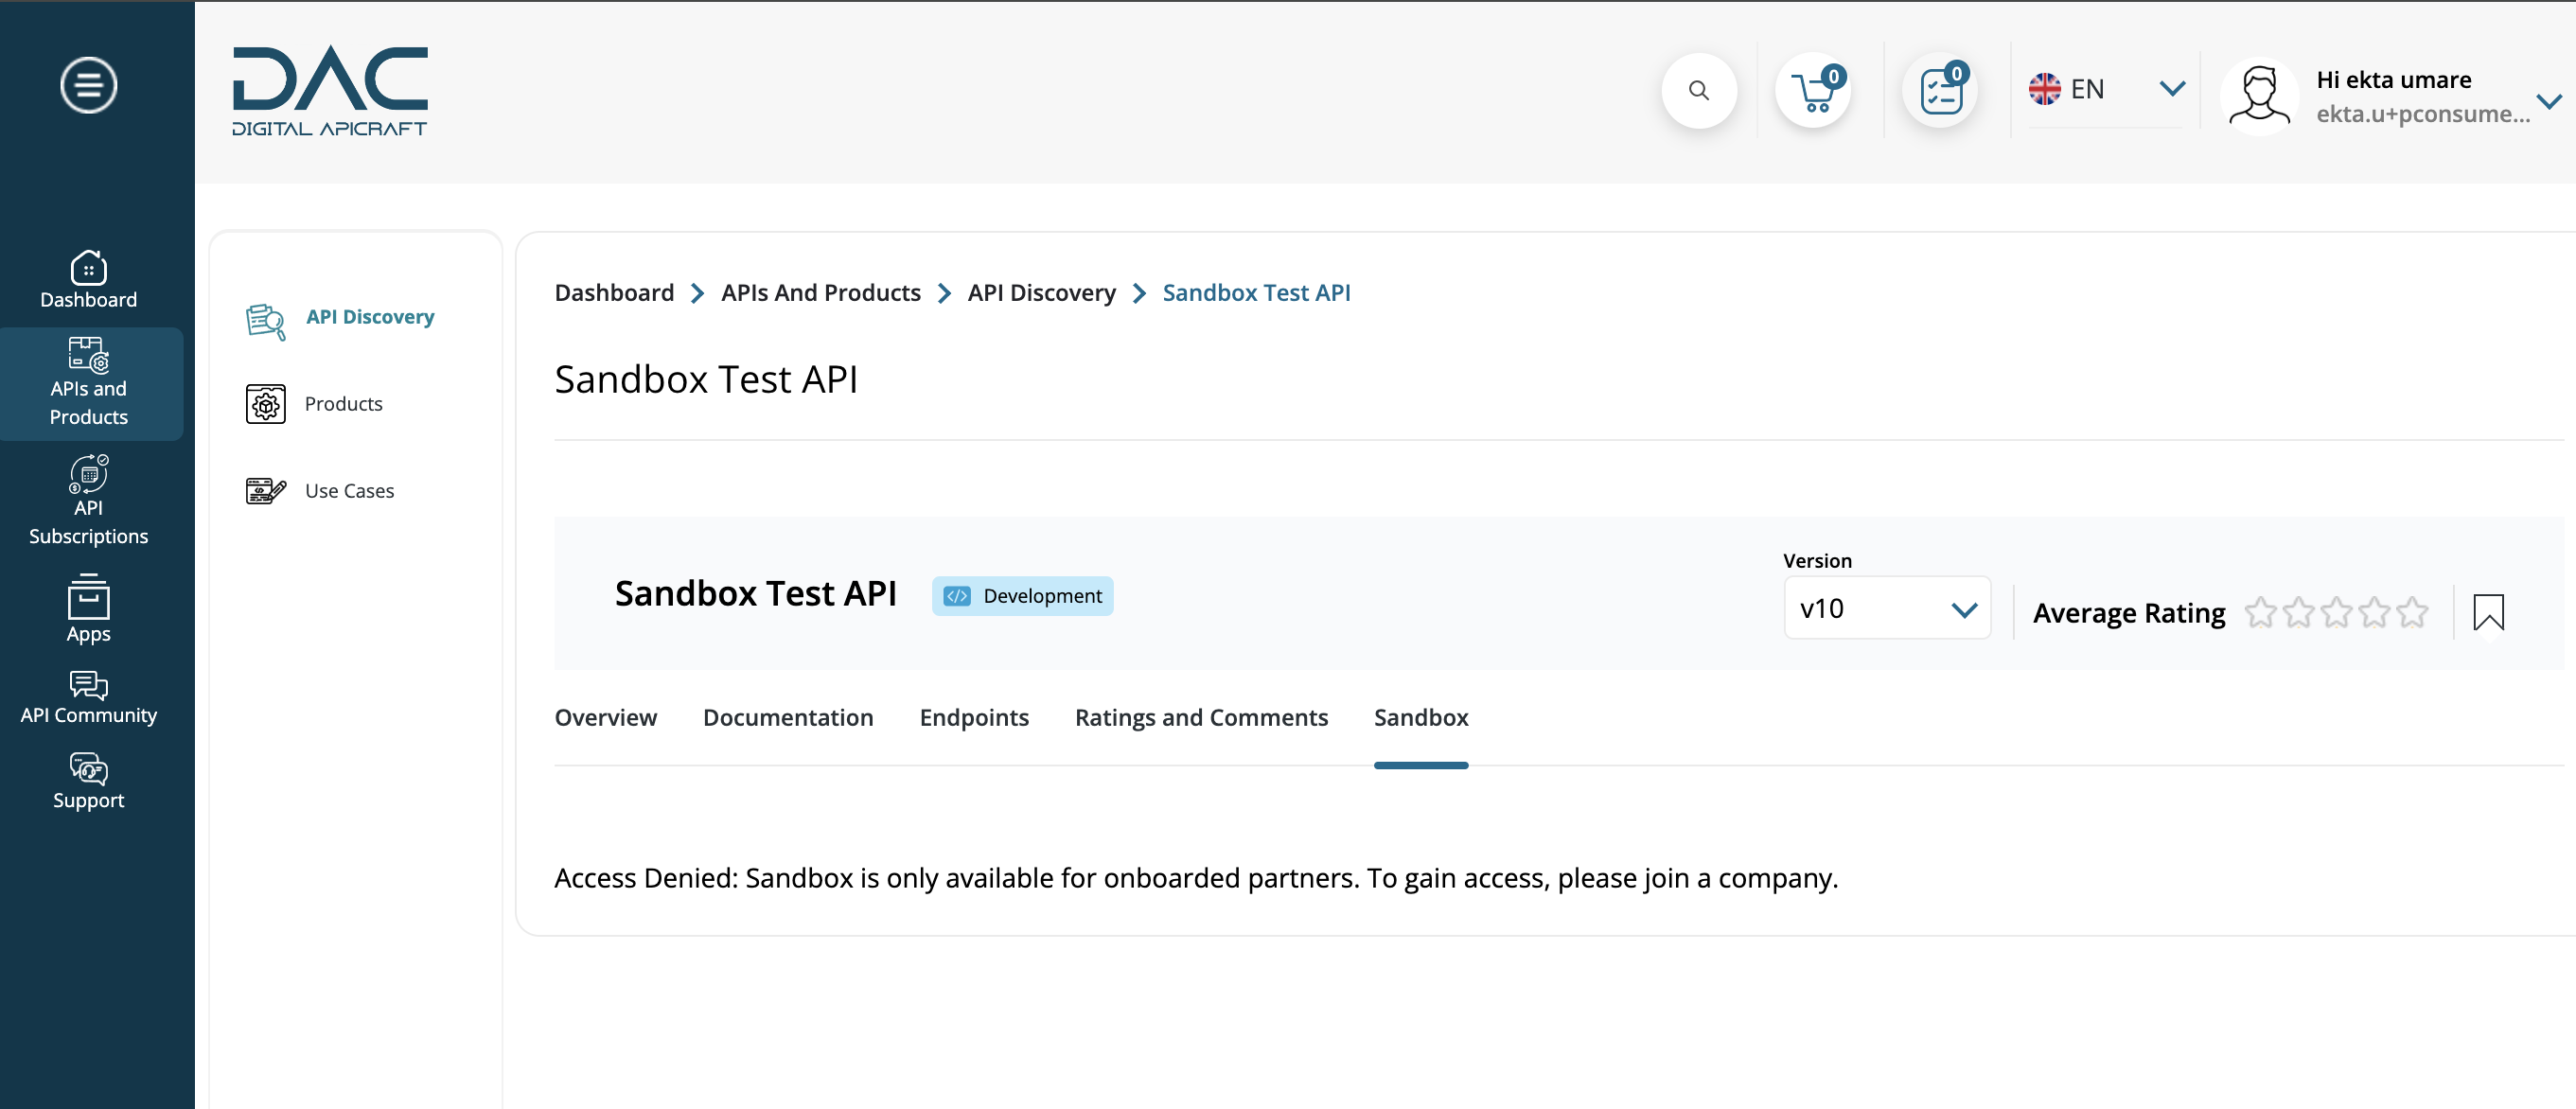
Task: Open the Support sidebar item
Action: (x=88, y=782)
